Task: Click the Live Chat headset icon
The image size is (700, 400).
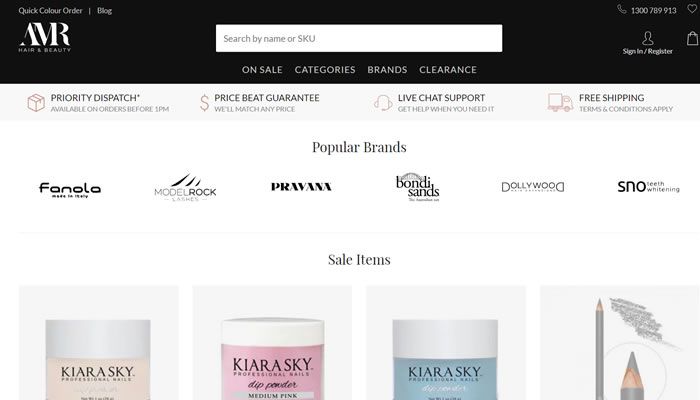Action: click(383, 103)
